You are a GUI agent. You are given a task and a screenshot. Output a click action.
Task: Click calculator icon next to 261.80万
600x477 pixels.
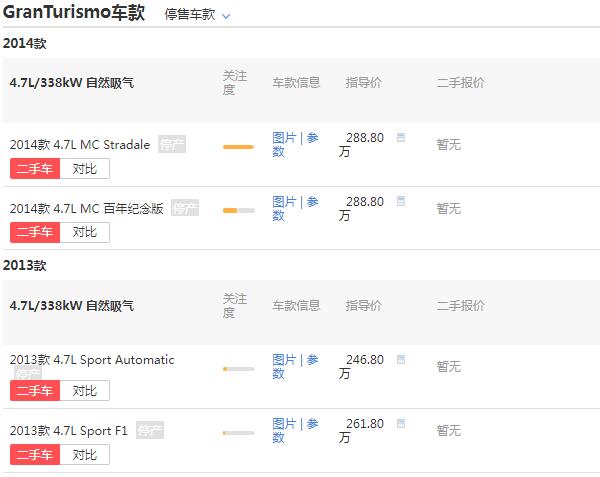click(x=401, y=423)
